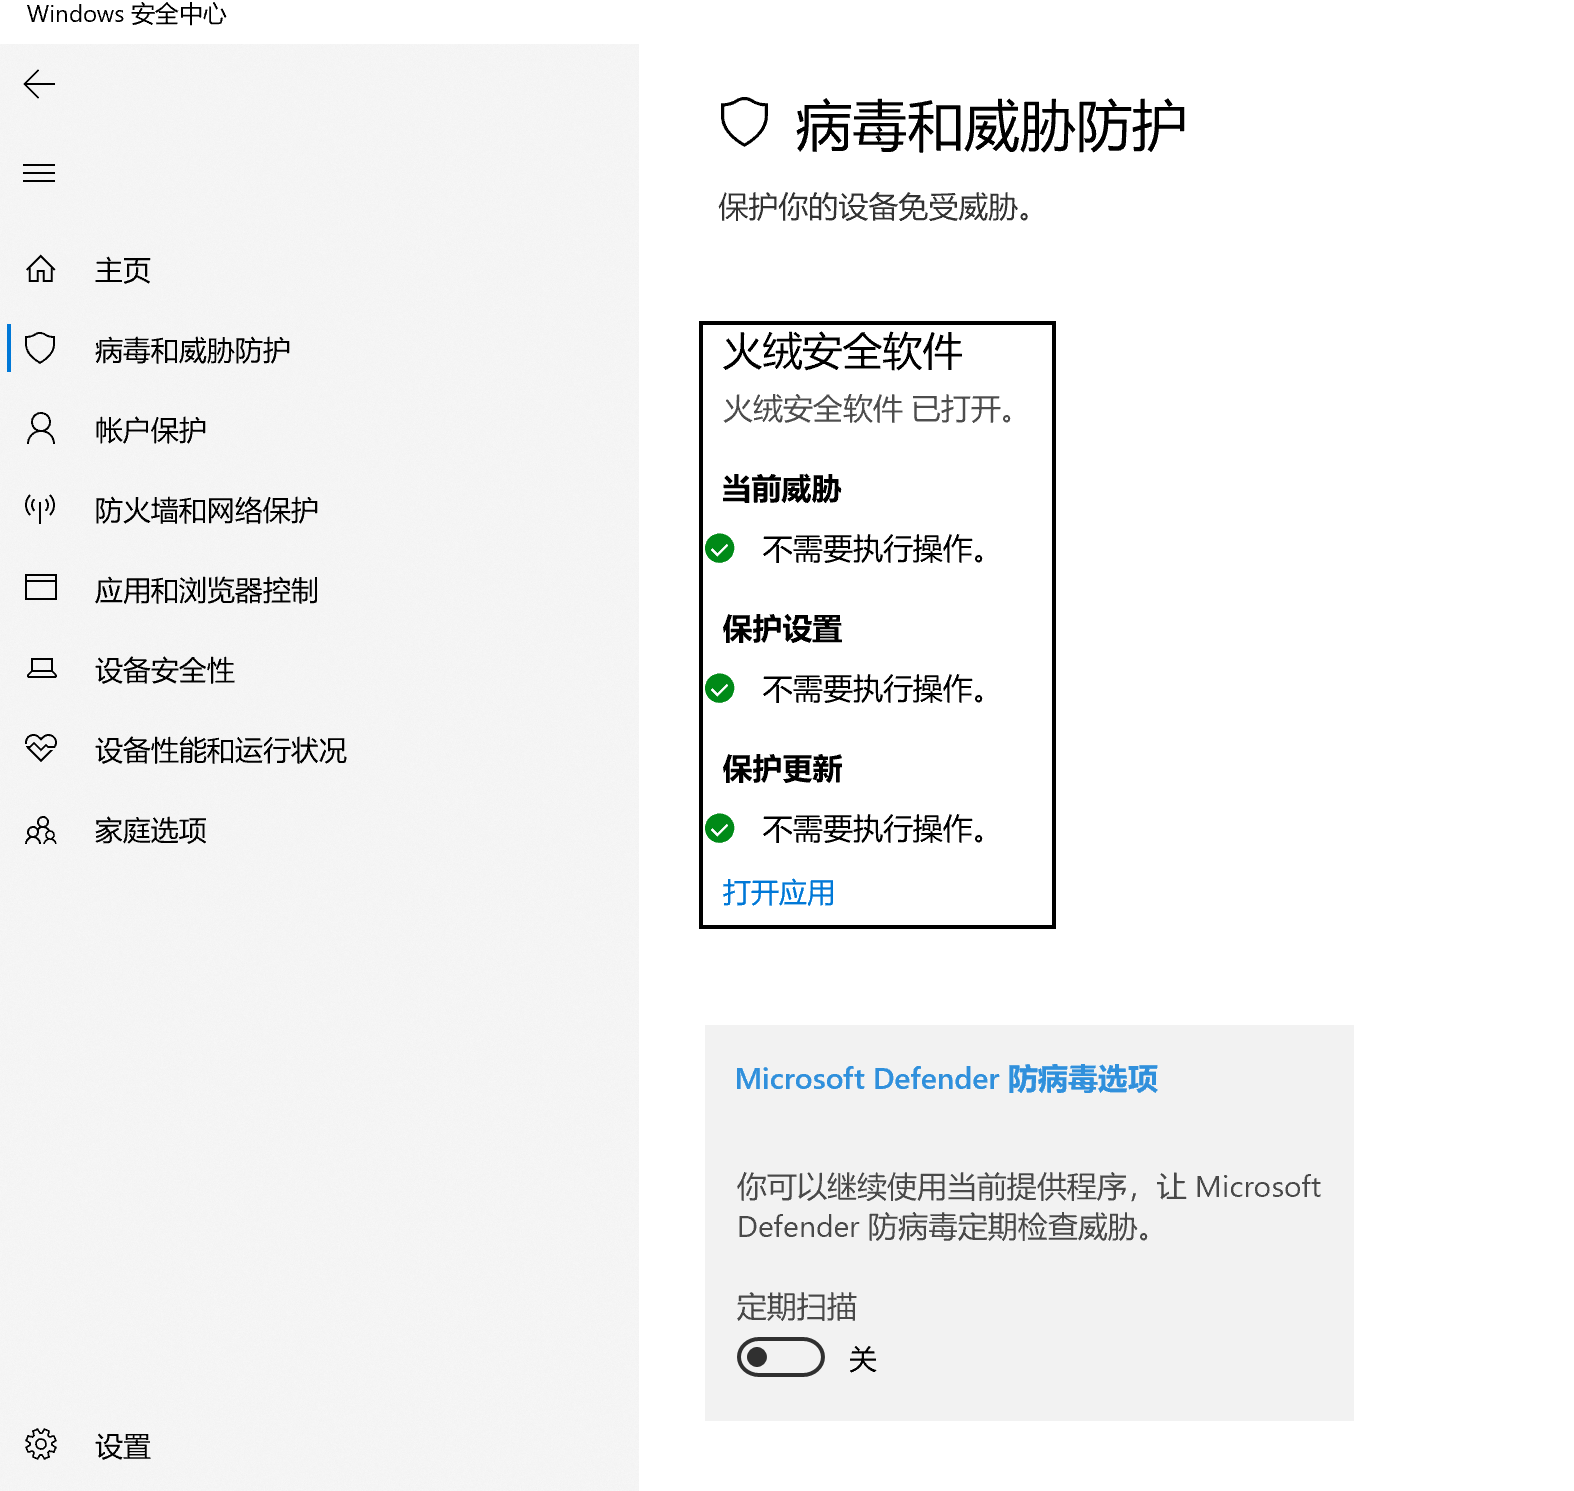Click 不需要执行操作 under 当前威胁
This screenshot has width=1574, height=1491.
[x=875, y=548]
